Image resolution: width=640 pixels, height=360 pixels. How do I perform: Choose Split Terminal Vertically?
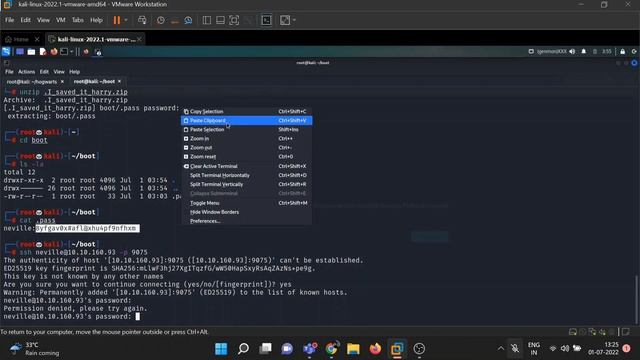(x=247, y=184)
